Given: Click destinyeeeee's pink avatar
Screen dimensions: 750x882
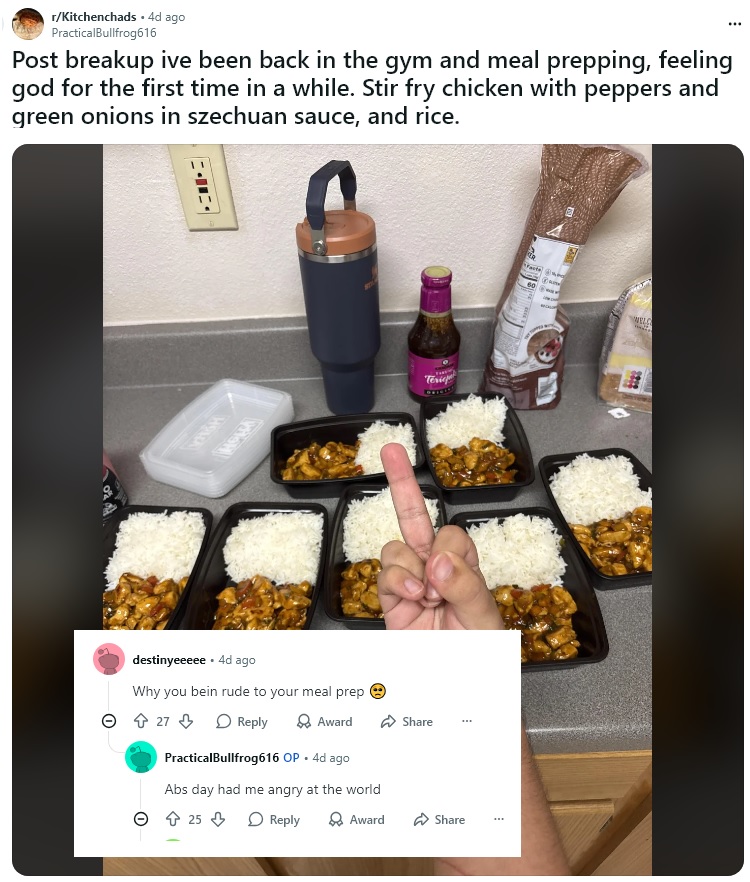Looking at the screenshot, I should 109,659.
